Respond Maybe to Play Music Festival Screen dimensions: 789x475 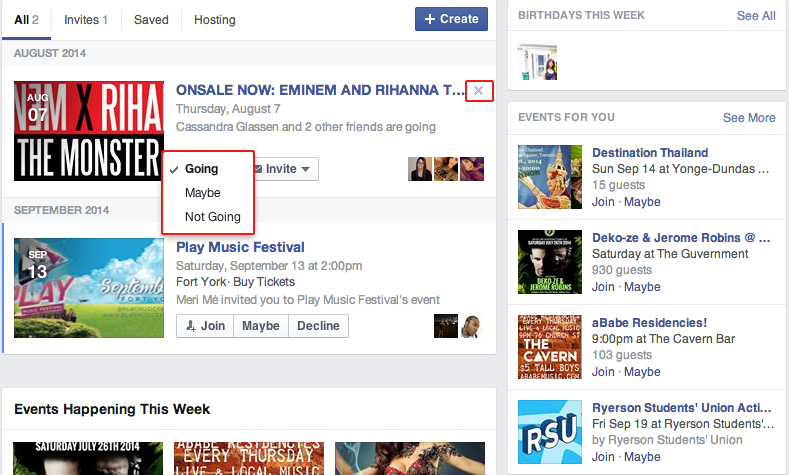261,326
